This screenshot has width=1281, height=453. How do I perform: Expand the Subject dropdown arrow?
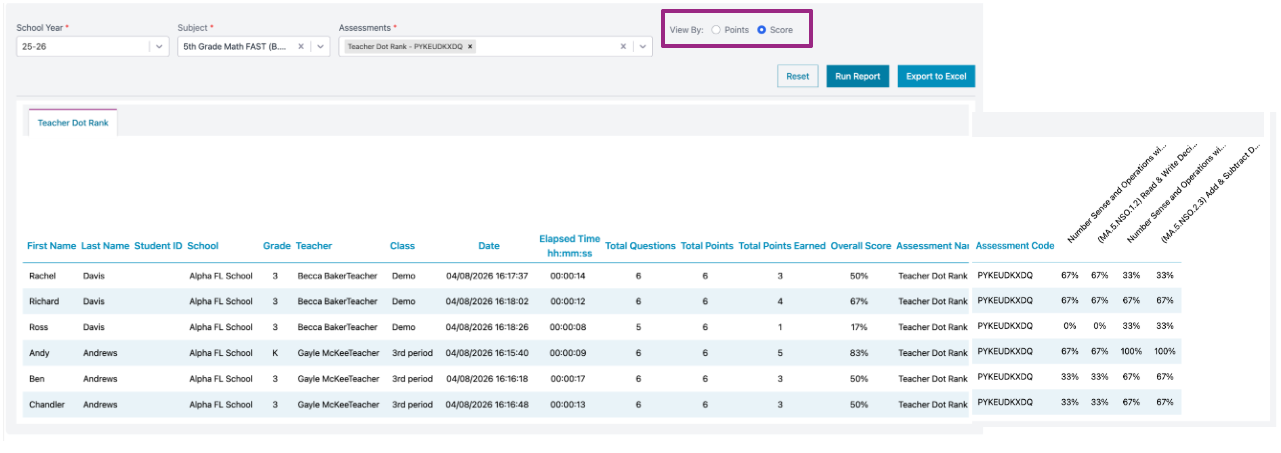(x=320, y=46)
